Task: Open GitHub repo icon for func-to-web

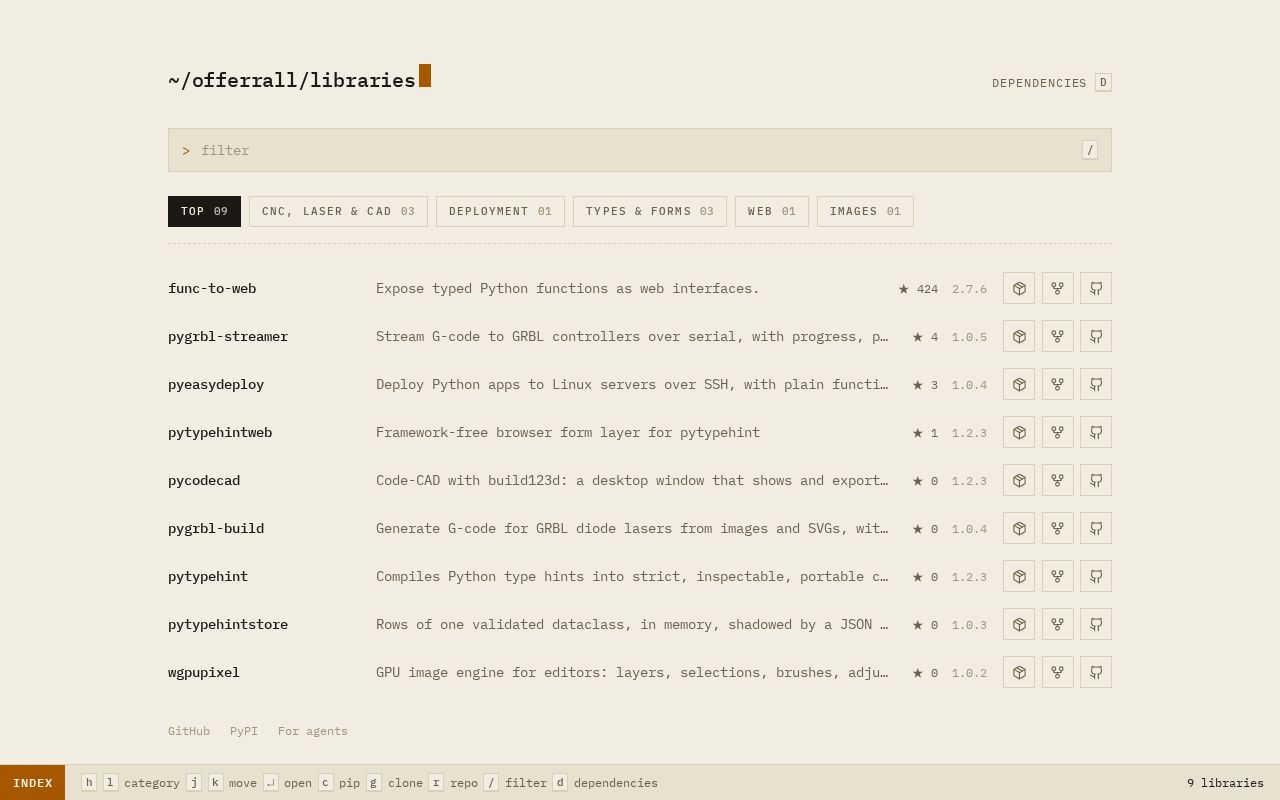Action: click(x=1096, y=288)
